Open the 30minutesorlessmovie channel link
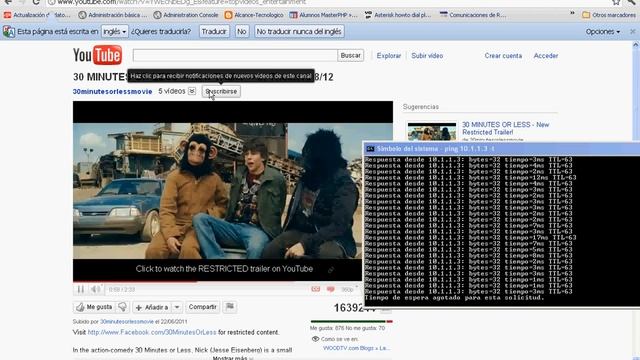 pyautogui.click(x=112, y=91)
